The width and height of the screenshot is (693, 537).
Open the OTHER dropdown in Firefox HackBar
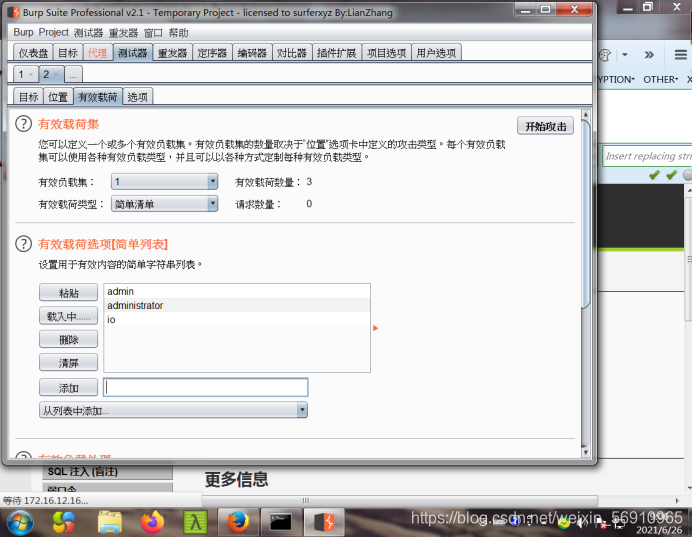pos(660,80)
